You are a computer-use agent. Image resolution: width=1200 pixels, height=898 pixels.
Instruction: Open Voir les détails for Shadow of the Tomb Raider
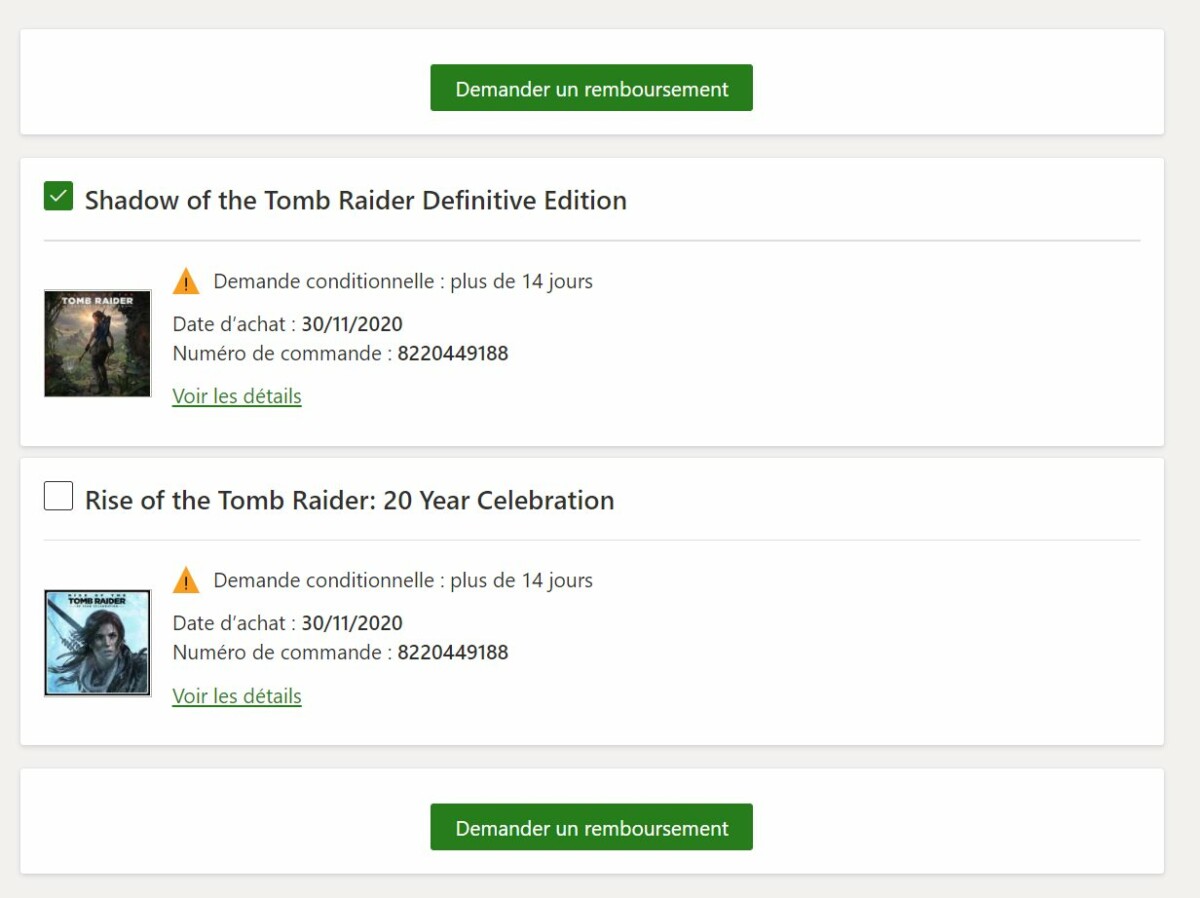[237, 396]
